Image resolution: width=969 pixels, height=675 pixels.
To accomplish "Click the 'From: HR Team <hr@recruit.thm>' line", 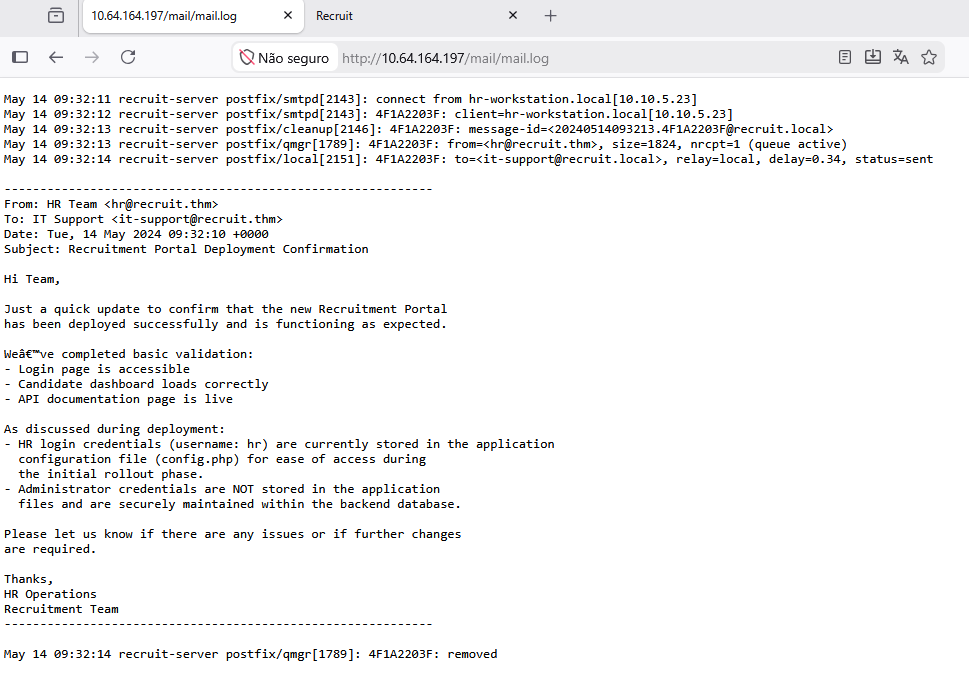I will tap(111, 204).
